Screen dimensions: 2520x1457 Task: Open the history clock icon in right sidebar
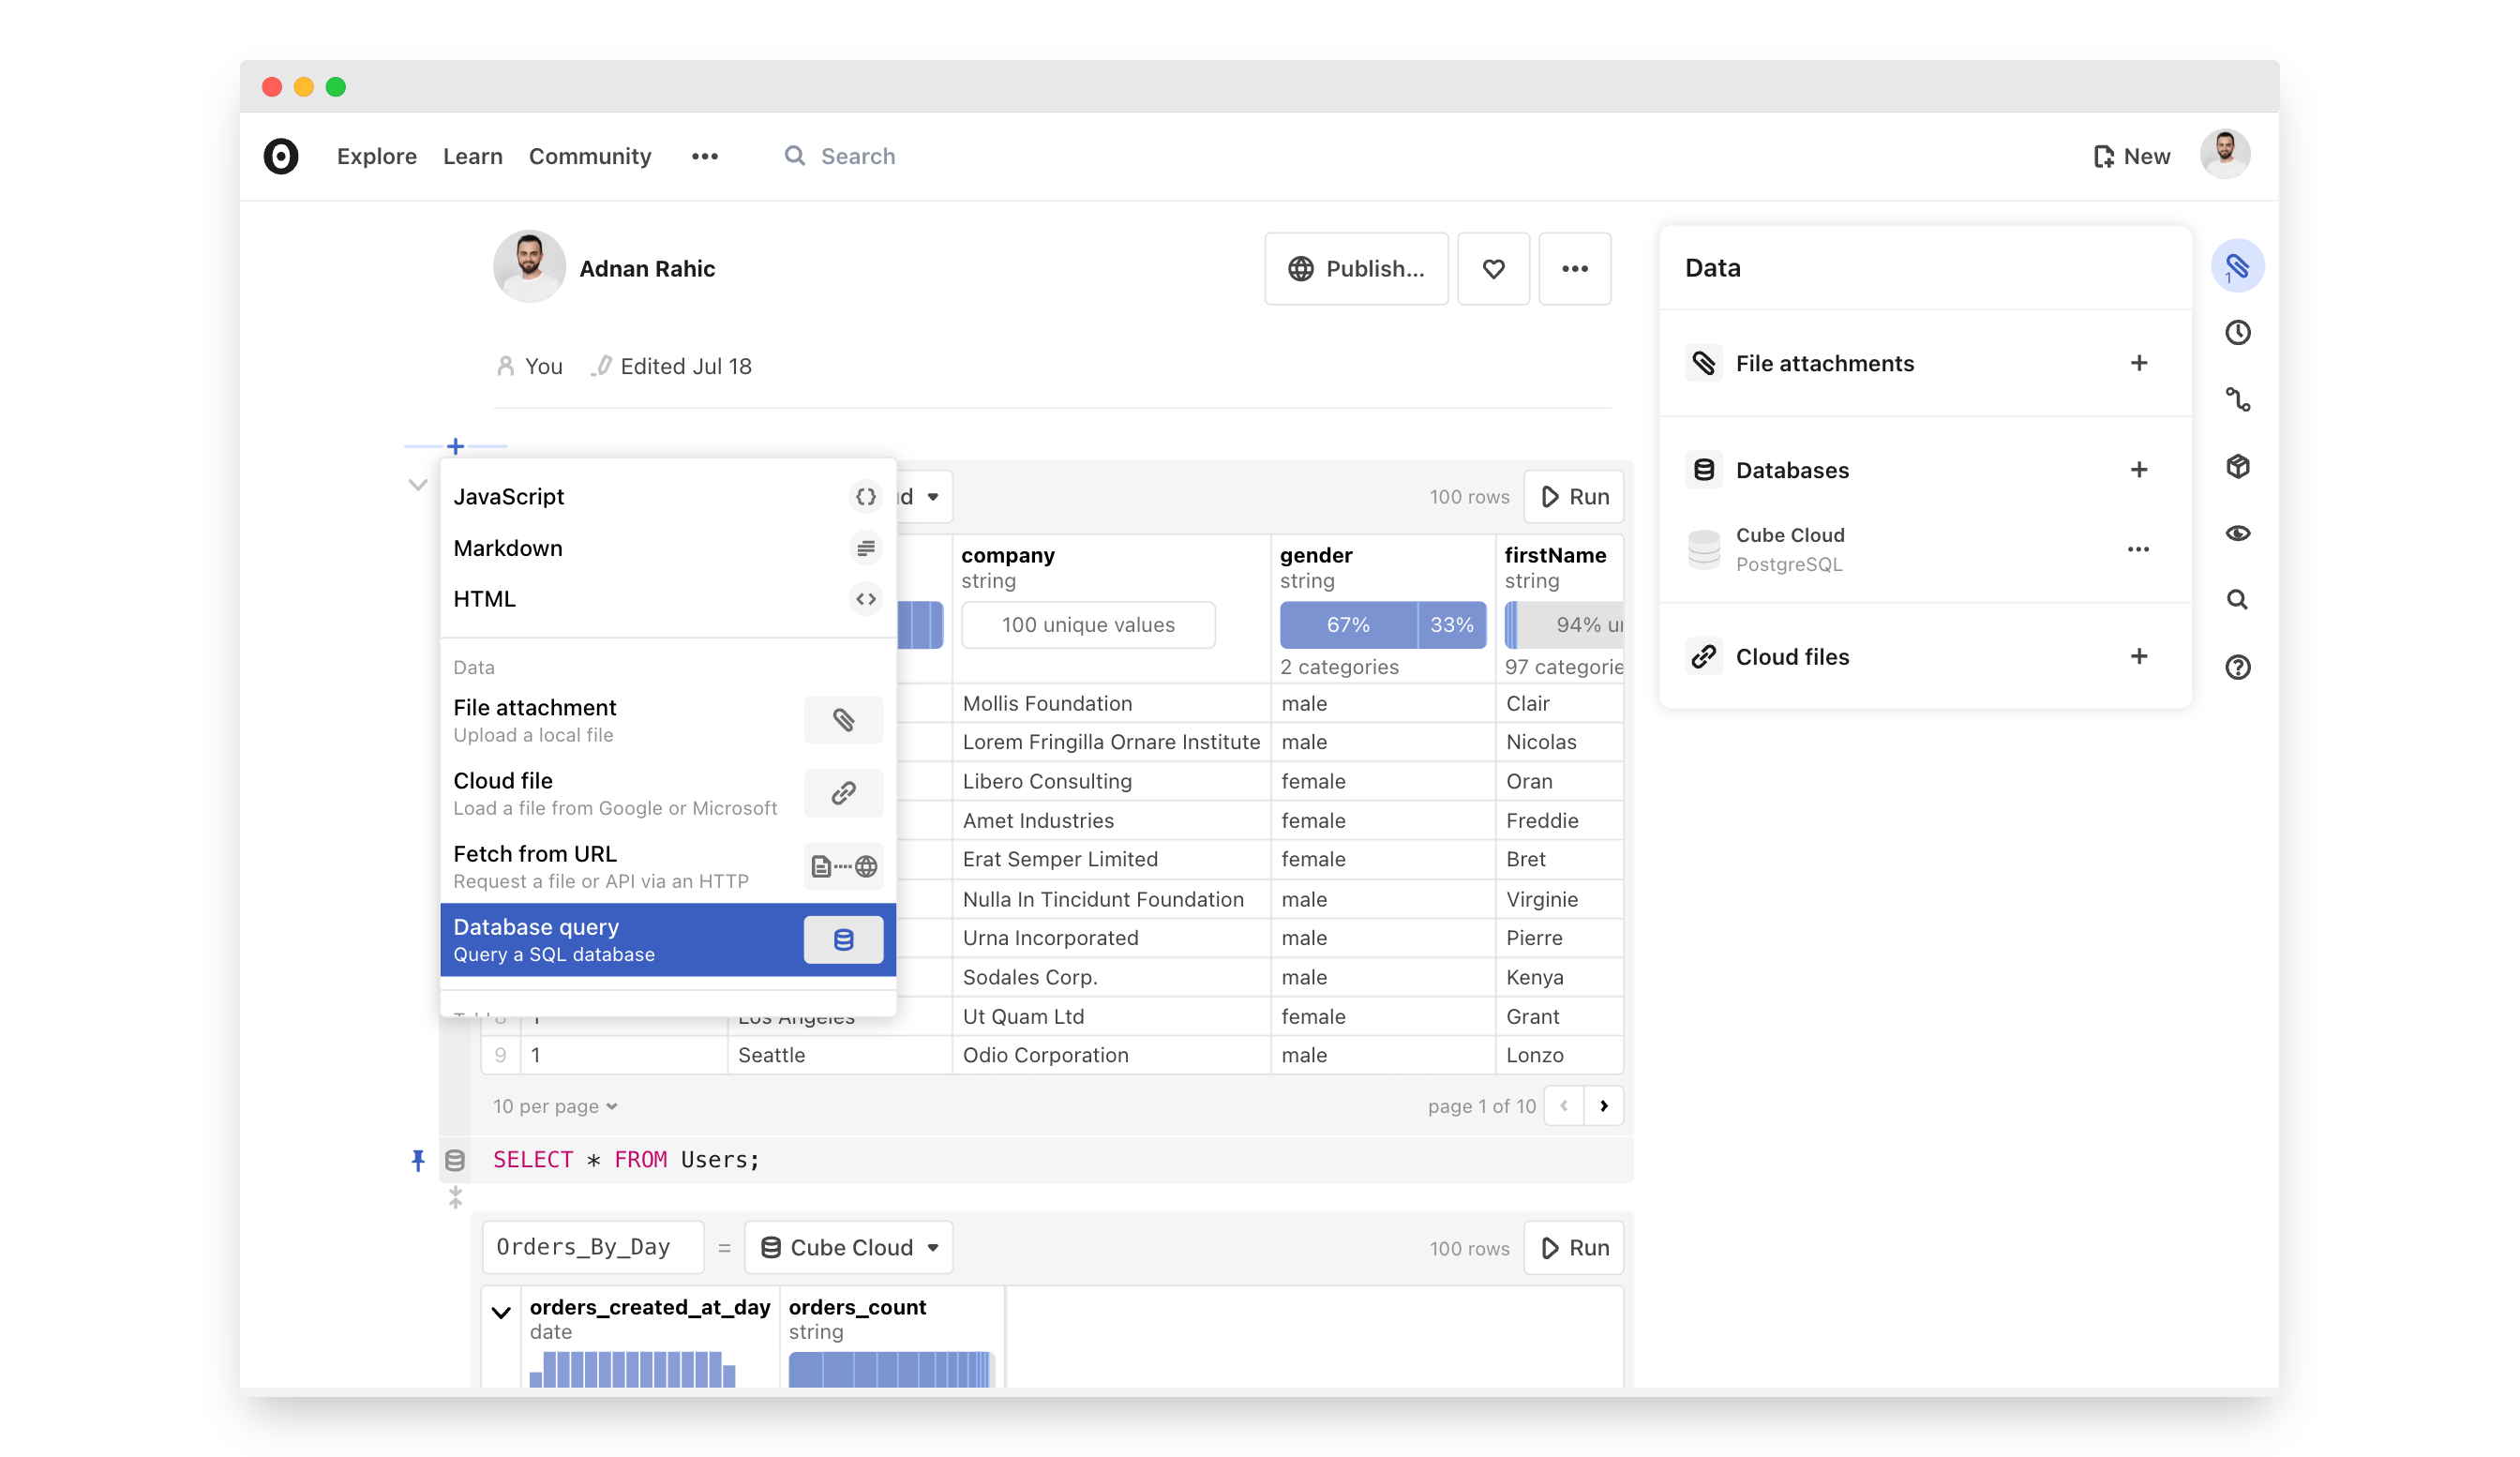tap(2237, 333)
